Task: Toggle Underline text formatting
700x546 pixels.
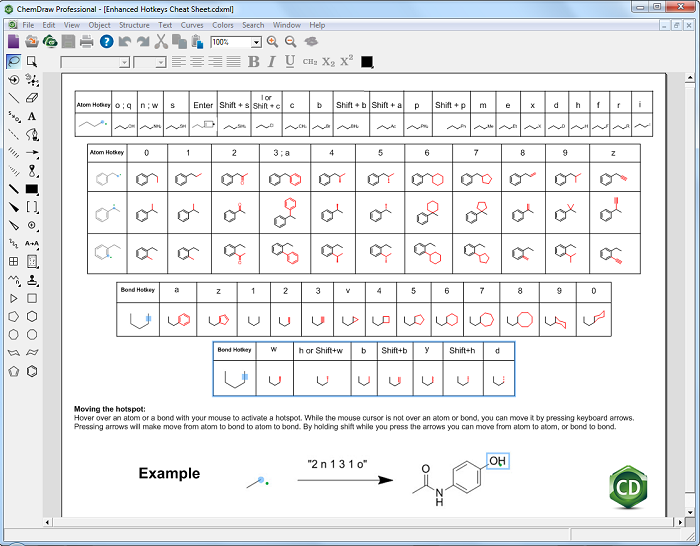Action: click(x=290, y=62)
